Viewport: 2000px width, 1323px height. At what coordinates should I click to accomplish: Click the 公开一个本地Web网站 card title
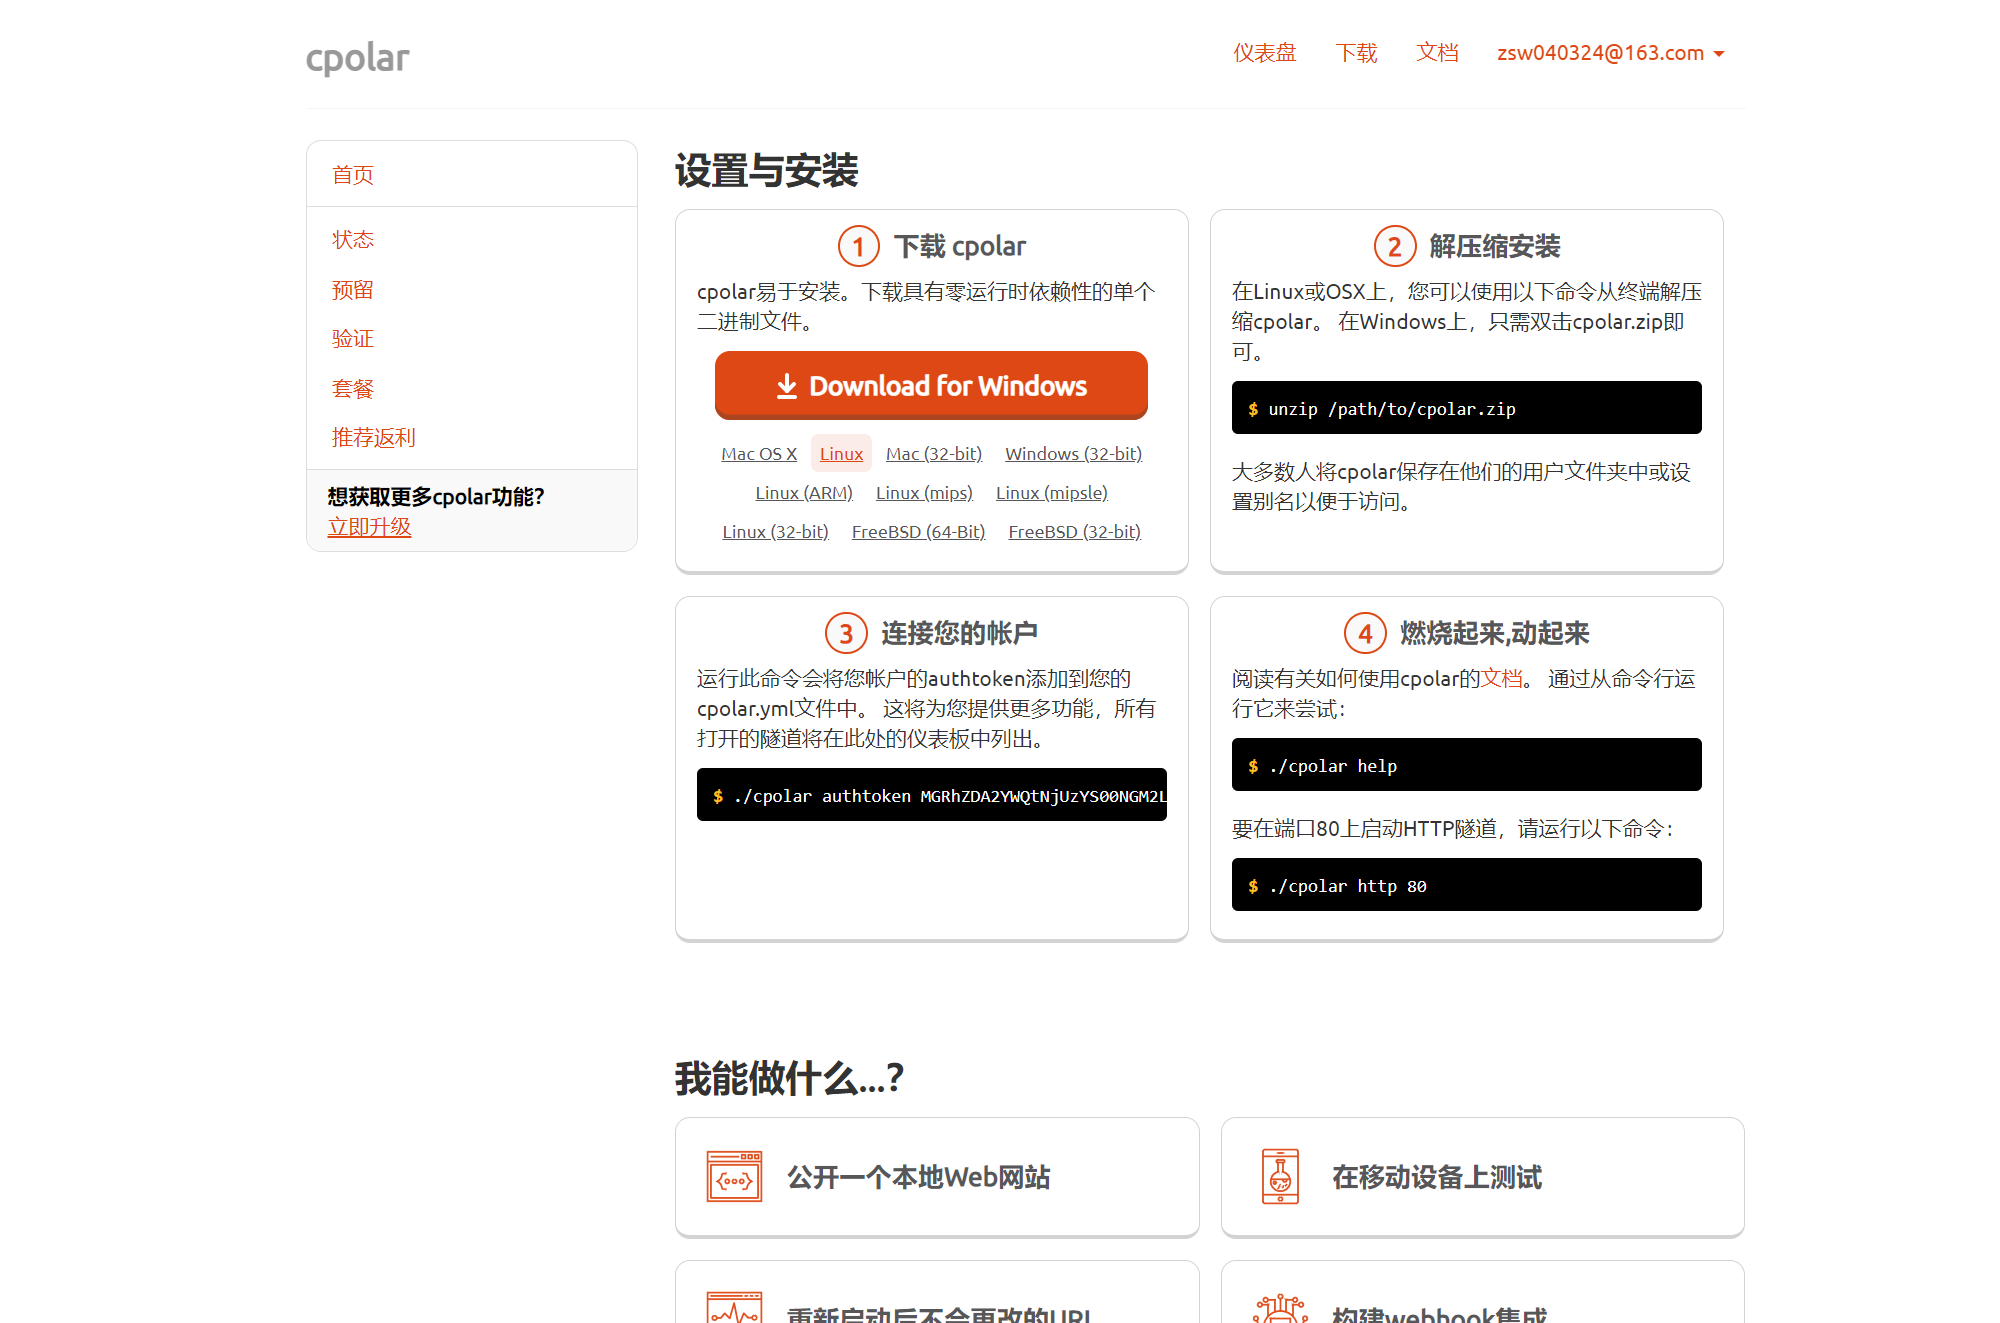[x=918, y=1177]
